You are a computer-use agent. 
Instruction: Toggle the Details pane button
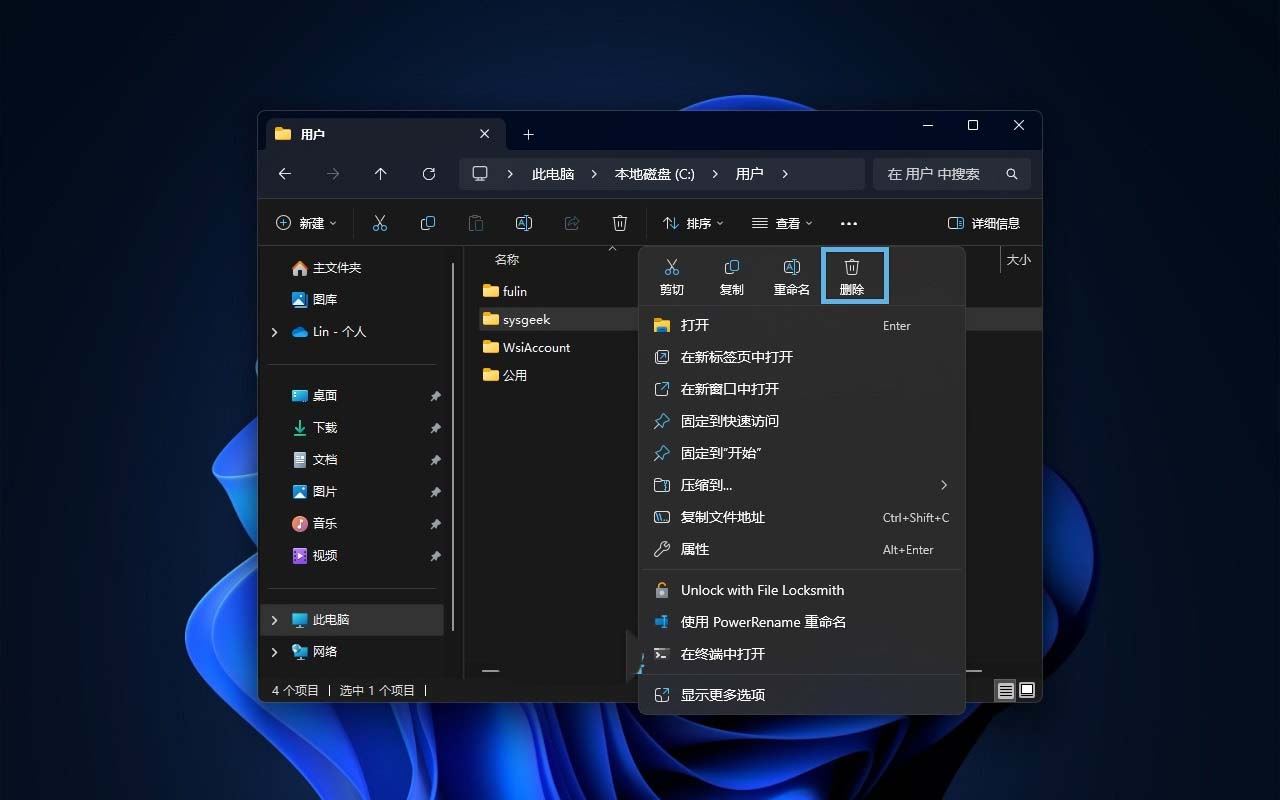(983, 223)
